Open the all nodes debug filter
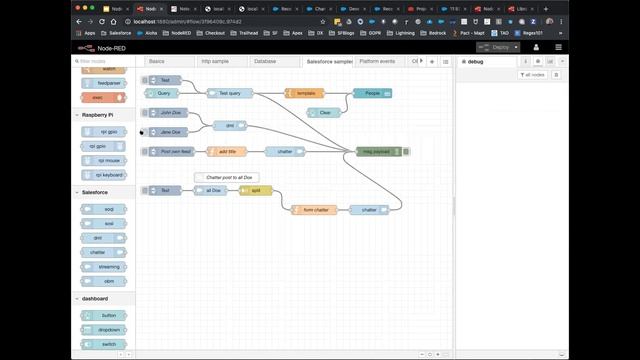640x360 pixels. [533, 75]
